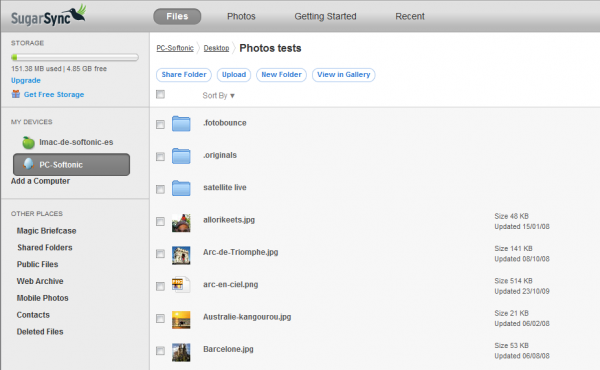Open the Recent tab
The height and width of the screenshot is (370, 600).
[410, 16]
